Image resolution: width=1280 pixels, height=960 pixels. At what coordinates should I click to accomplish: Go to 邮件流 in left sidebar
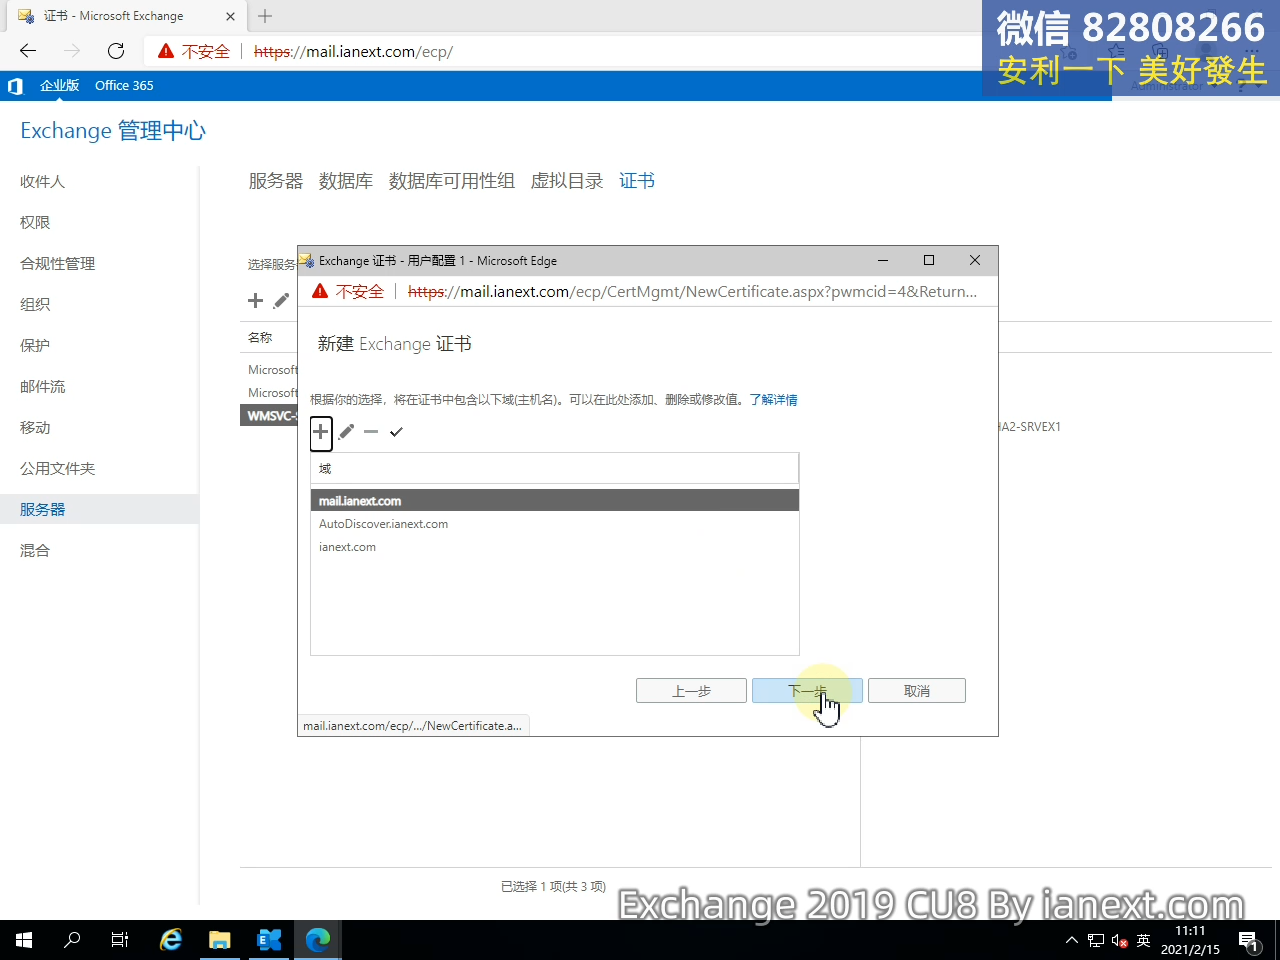[43, 386]
